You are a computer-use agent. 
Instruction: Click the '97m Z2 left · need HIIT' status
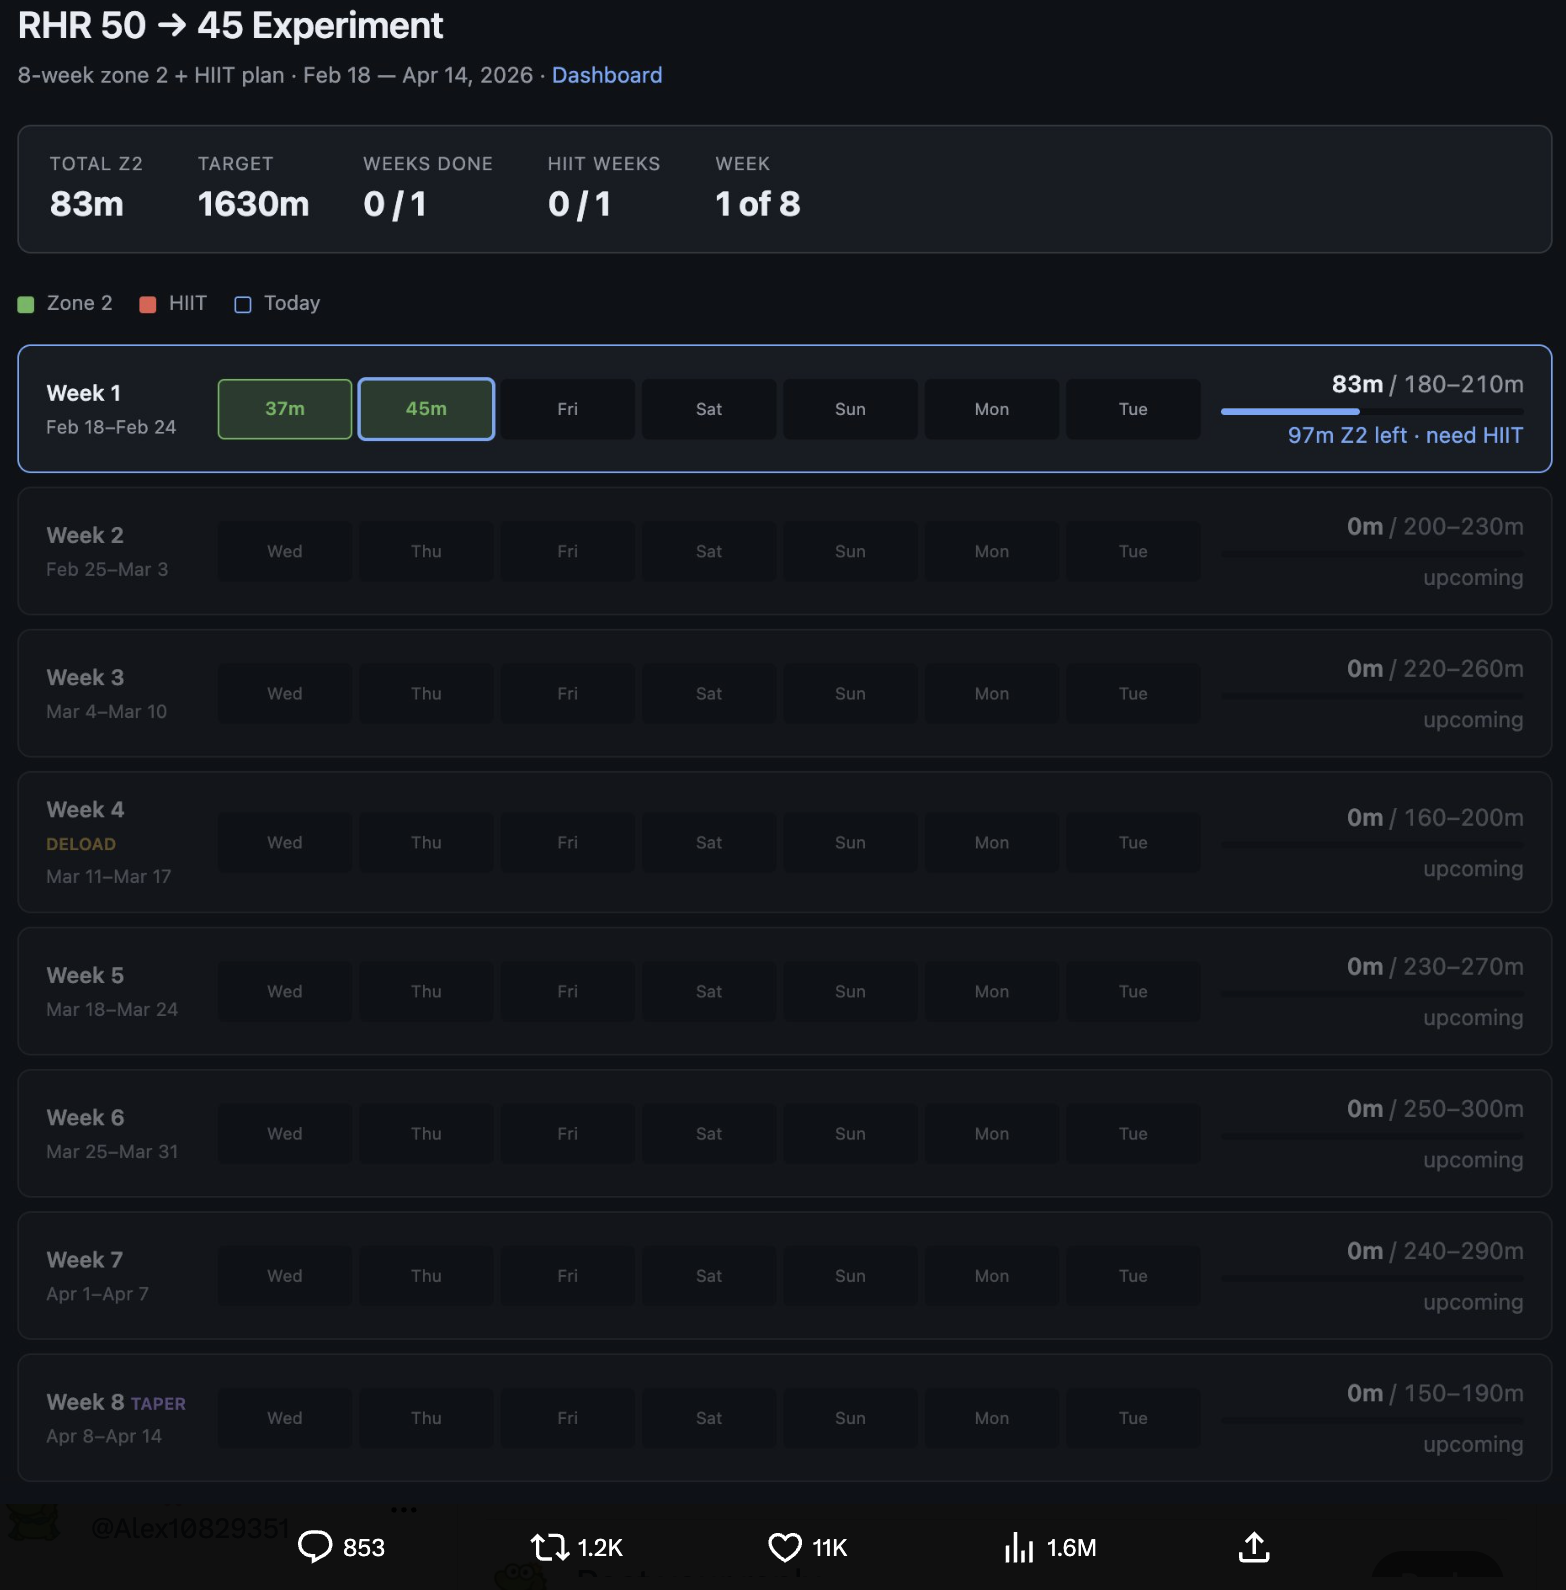tap(1405, 436)
